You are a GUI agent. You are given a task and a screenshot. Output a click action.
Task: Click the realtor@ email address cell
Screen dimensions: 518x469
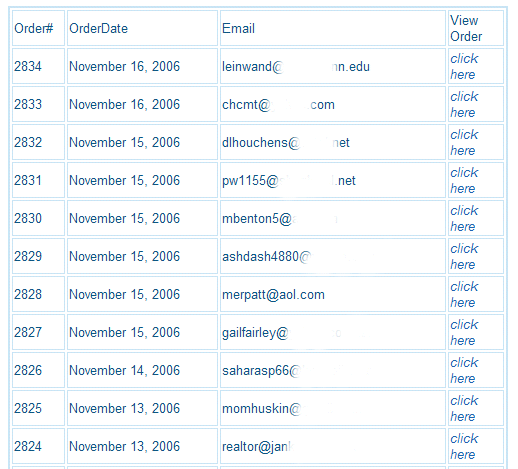(x=333, y=446)
